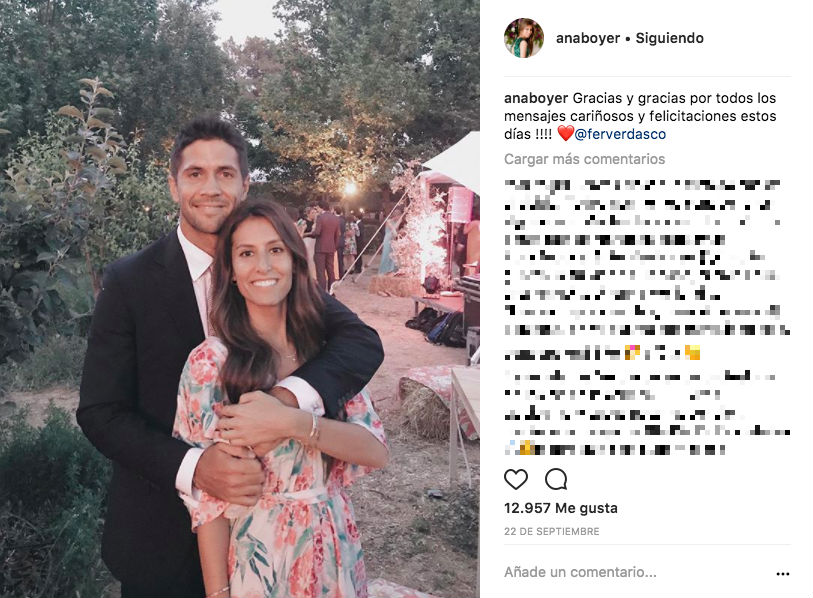813x598 pixels.
Task: Click the glowing light among background trees
Action: 351,188
